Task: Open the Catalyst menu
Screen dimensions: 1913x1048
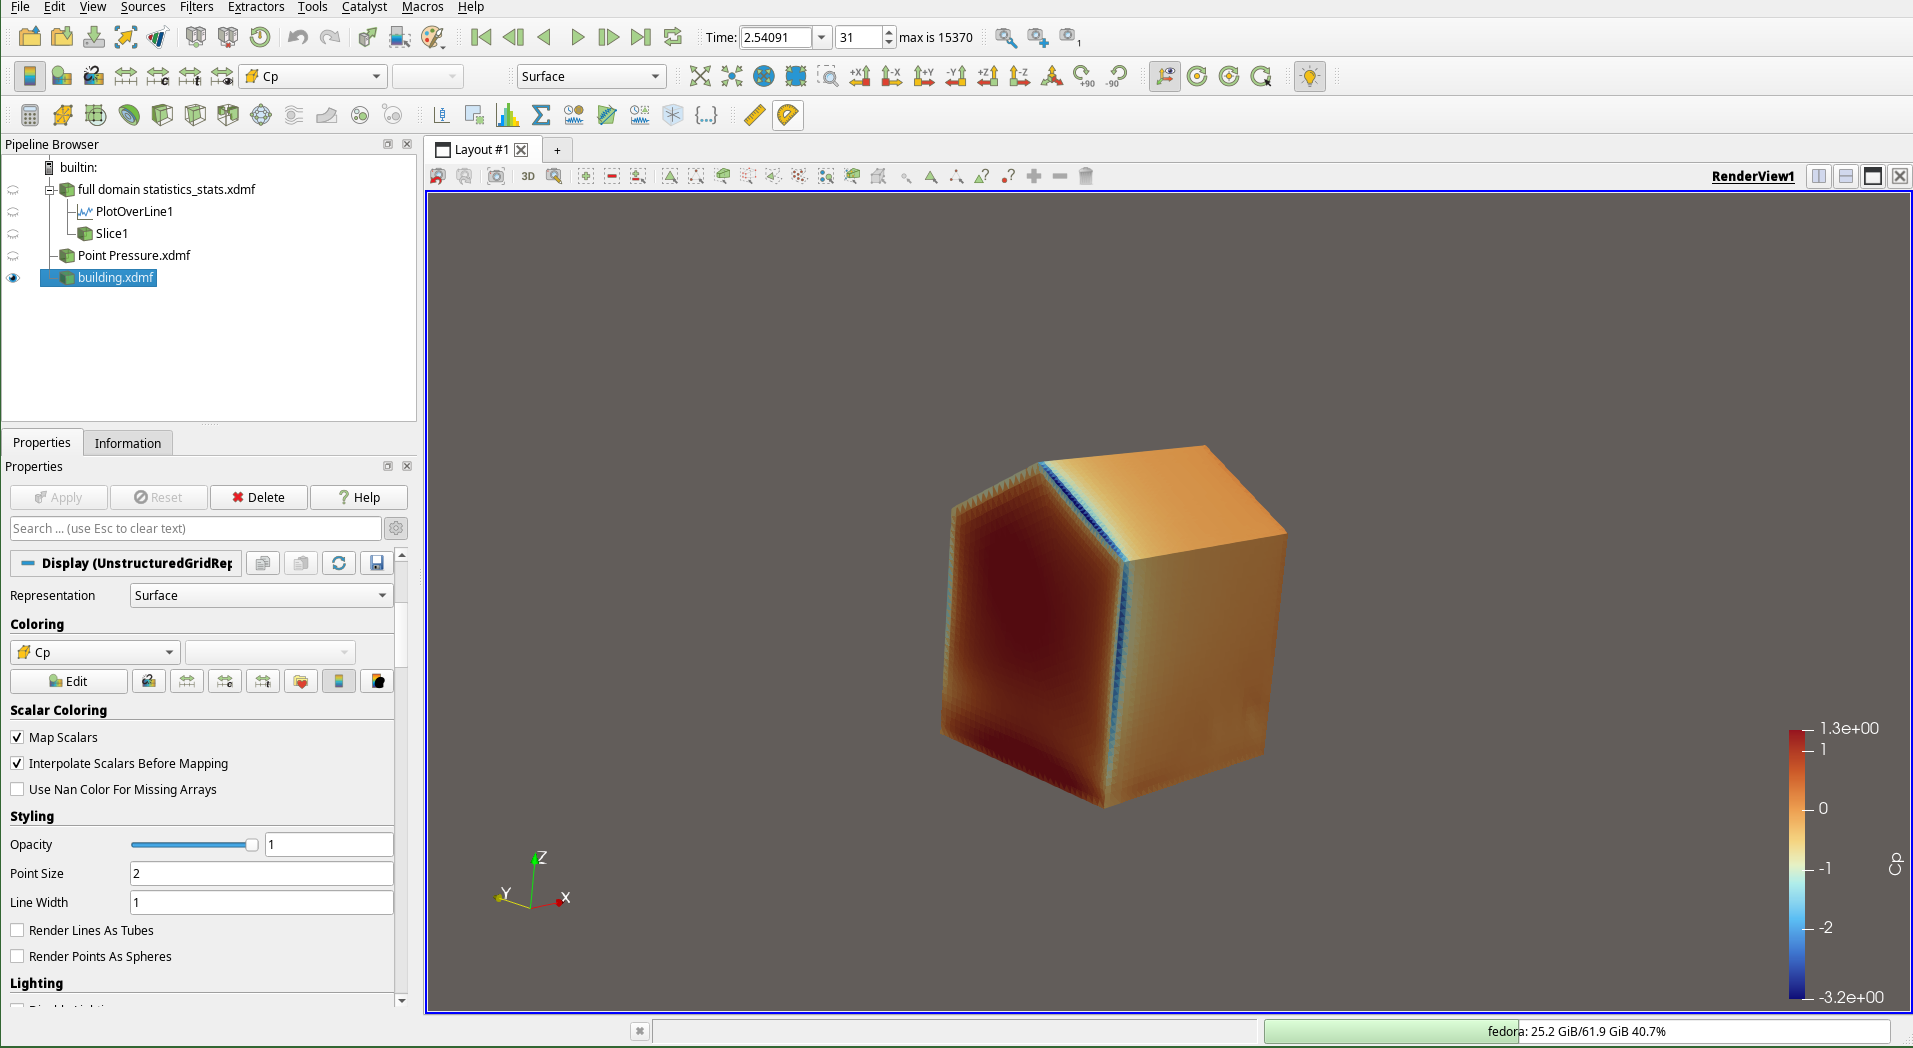Action: click(364, 7)
